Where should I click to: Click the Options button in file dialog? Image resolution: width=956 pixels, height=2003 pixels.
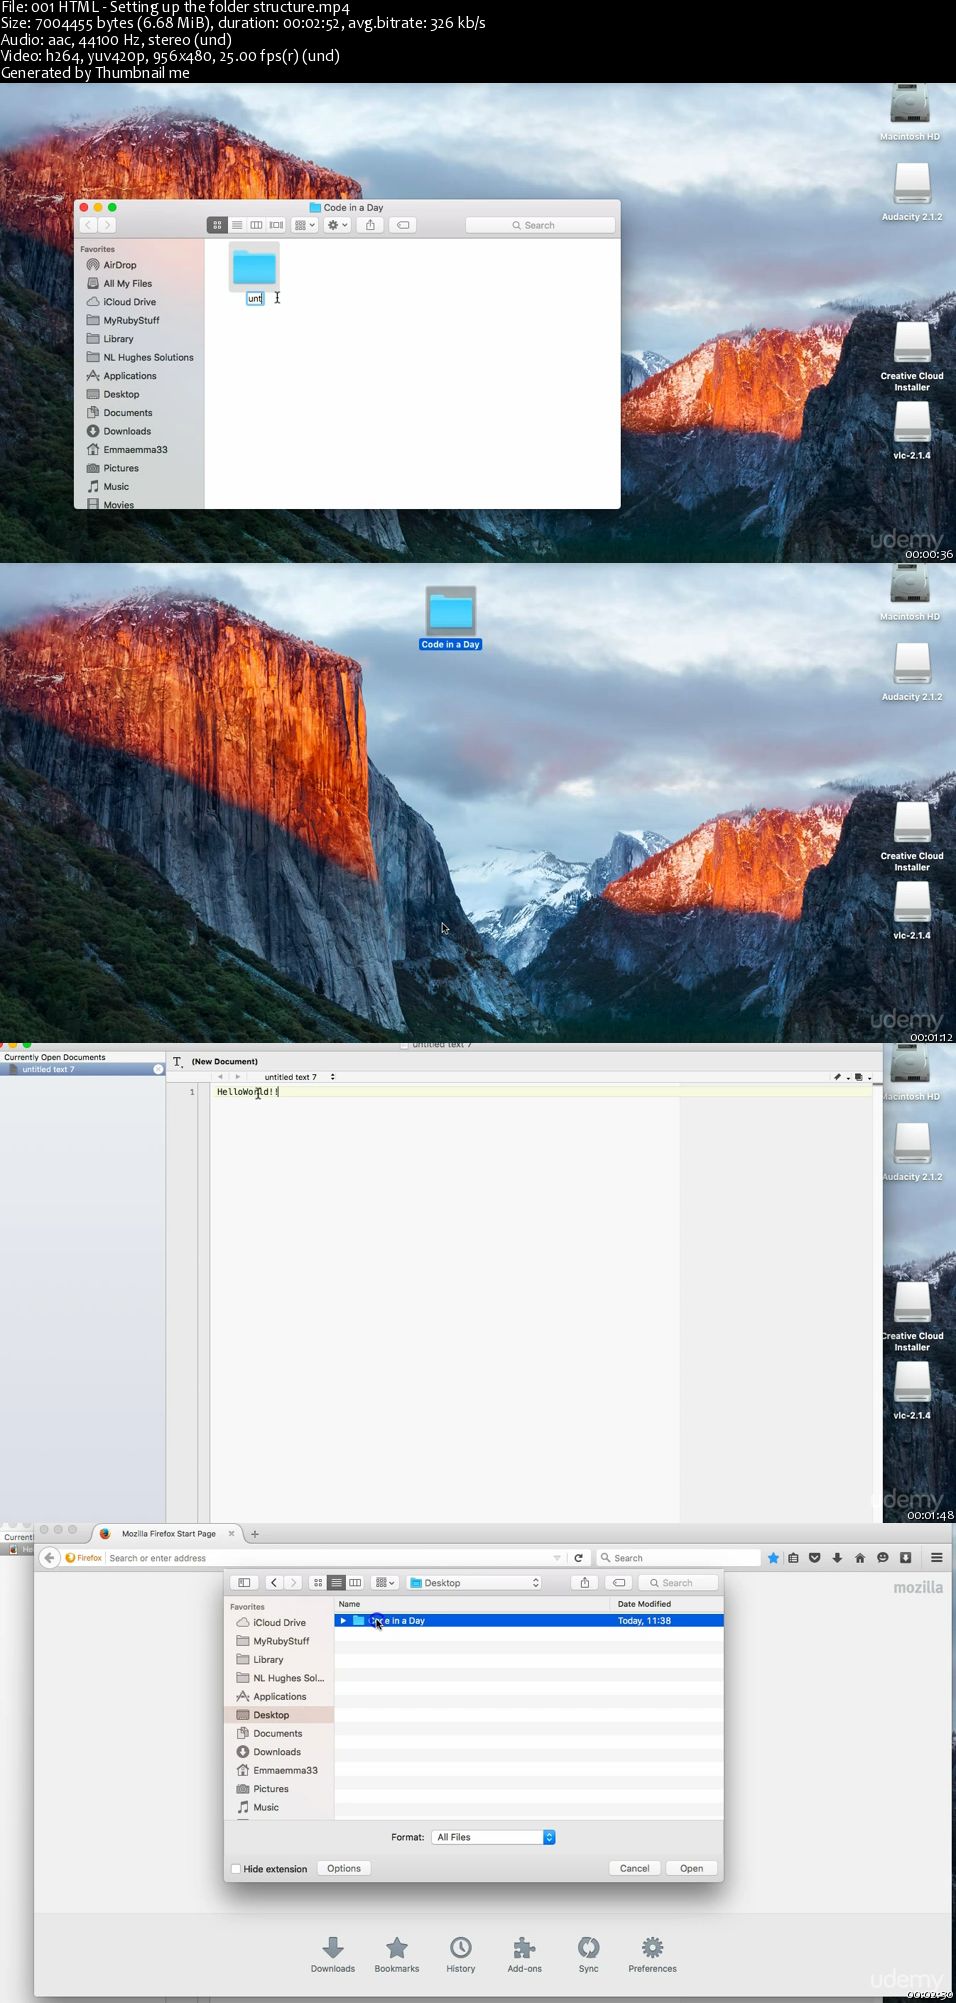(x=344, y=1868)
